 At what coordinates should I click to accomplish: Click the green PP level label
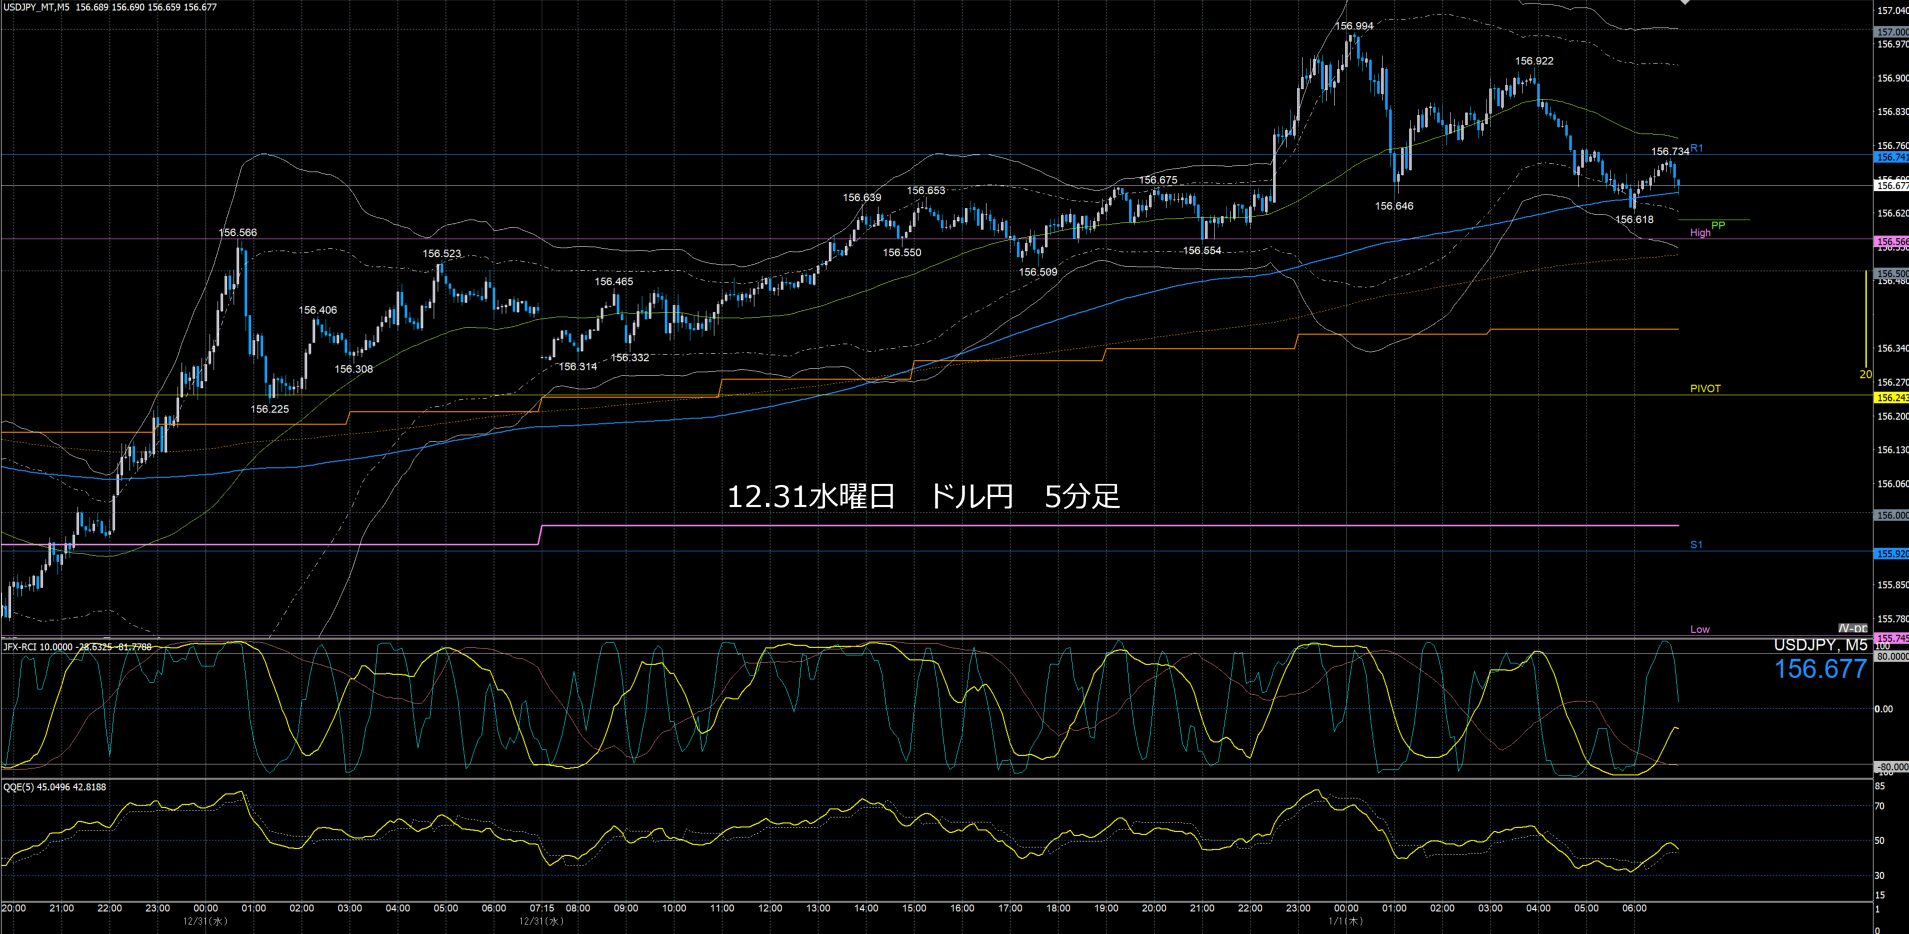point(1718,226)
